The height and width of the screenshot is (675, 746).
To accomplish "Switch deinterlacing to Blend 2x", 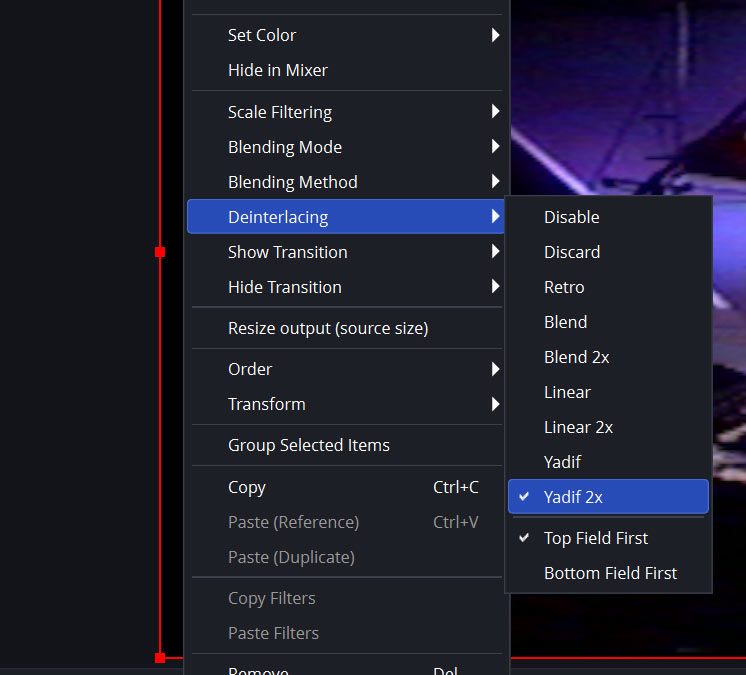I will [x=576, y=357].
